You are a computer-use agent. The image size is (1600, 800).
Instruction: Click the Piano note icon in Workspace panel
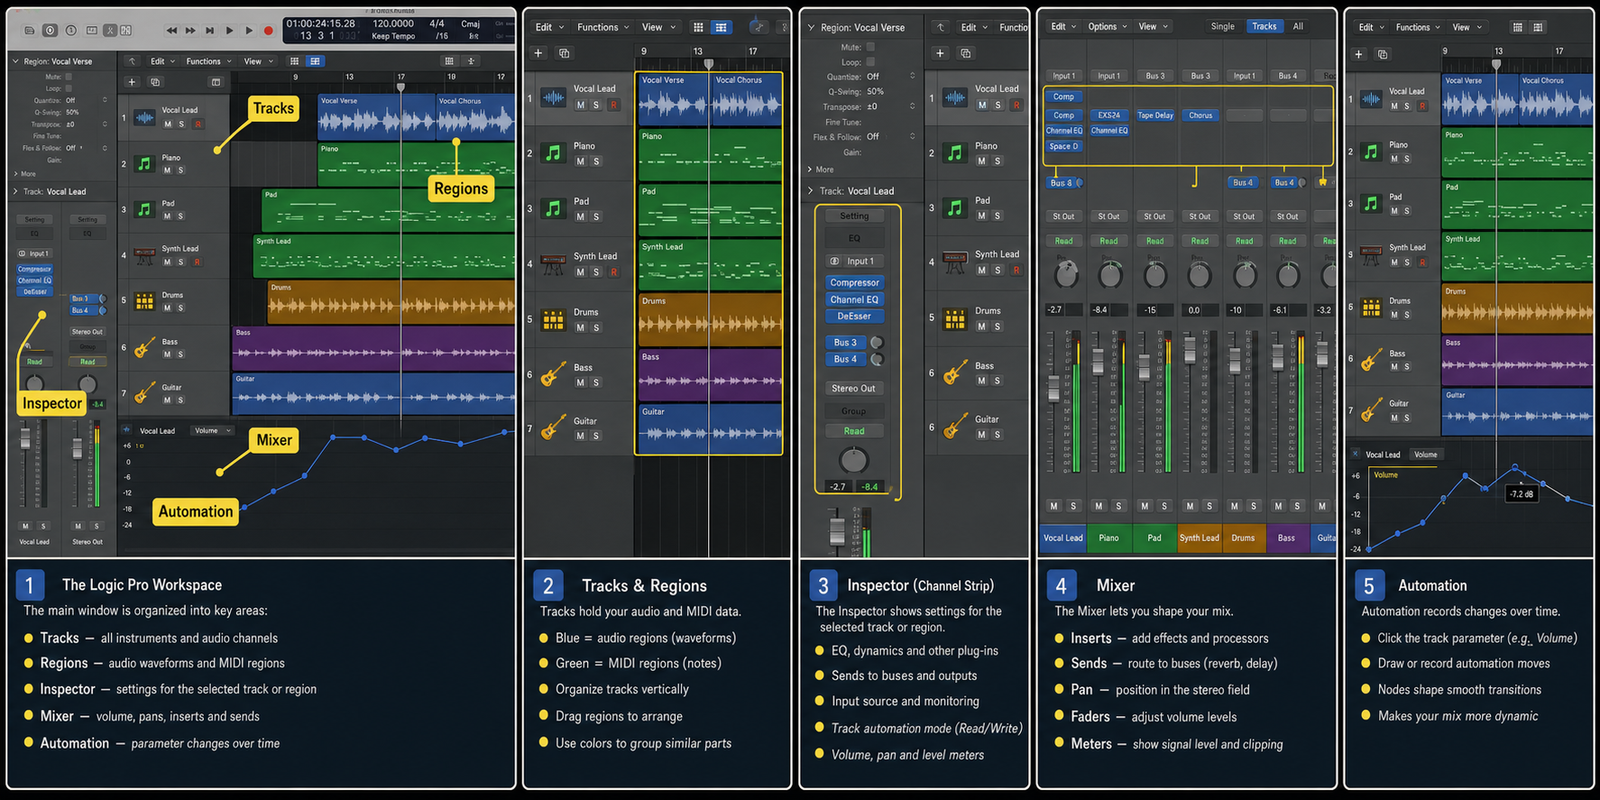click(x=144, y=163)
